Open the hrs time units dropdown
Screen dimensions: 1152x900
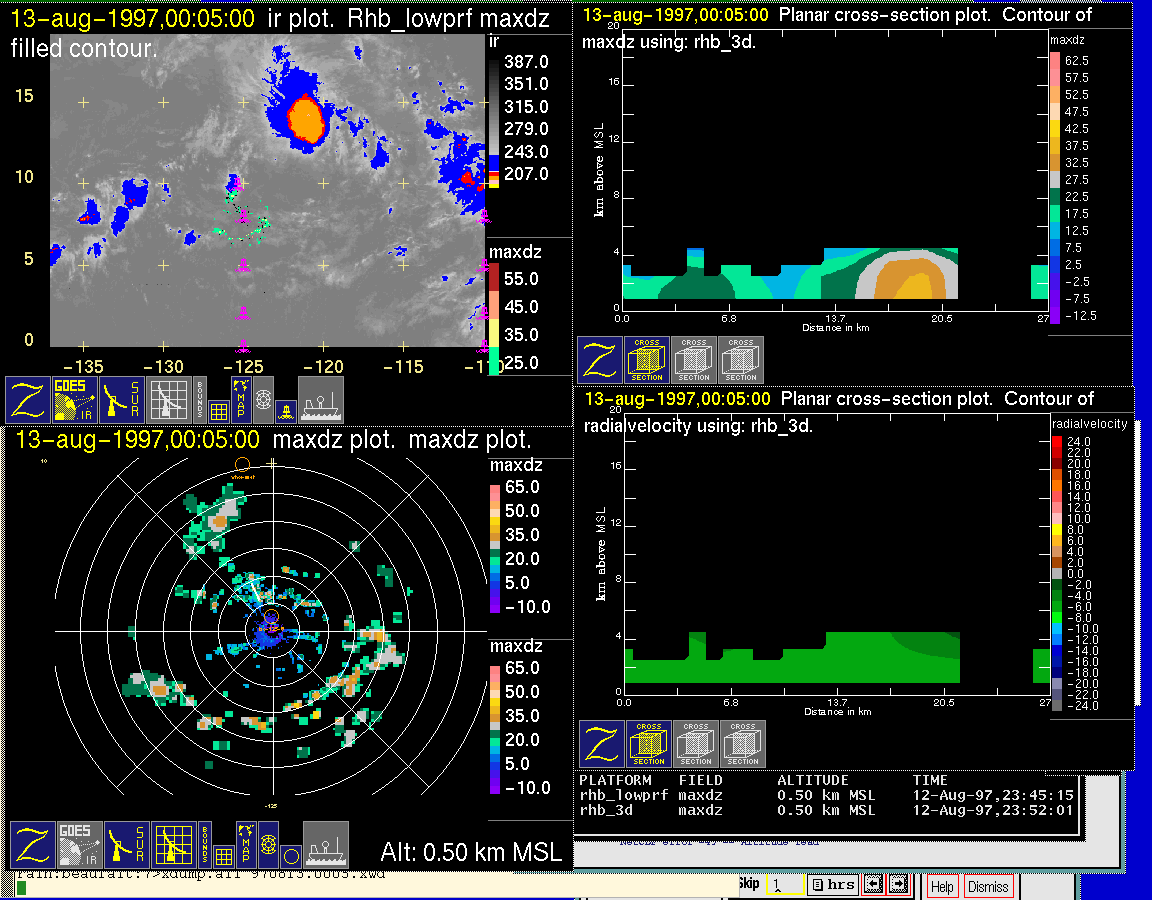click(x=832, y=885)
